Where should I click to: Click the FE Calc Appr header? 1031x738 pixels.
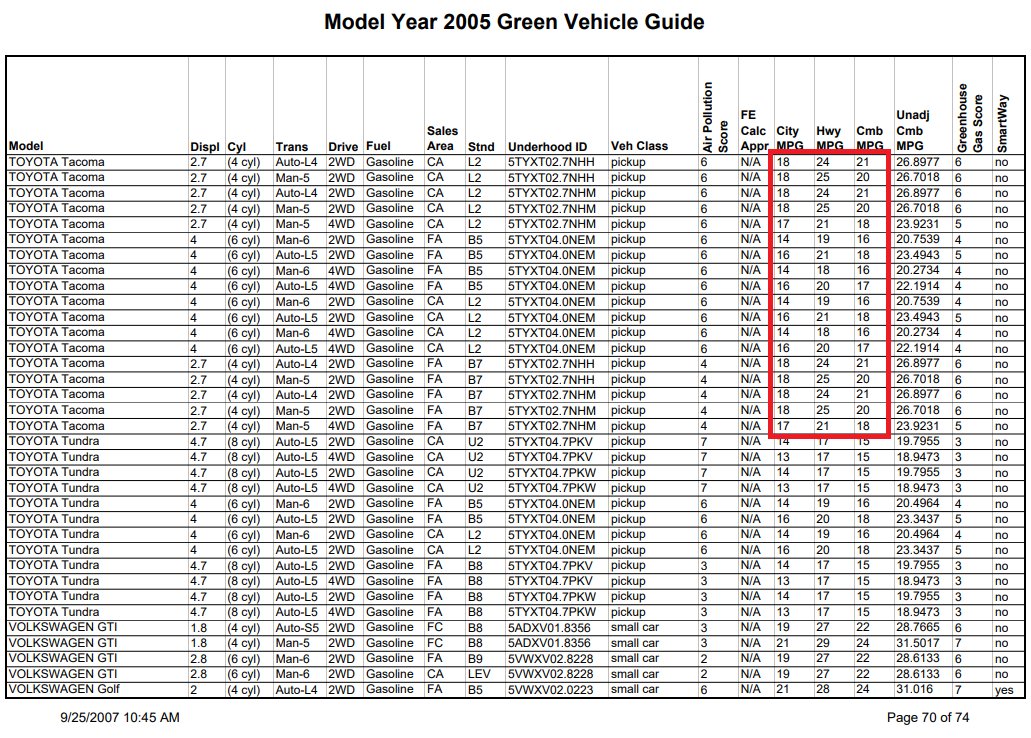tap(753, 130)
